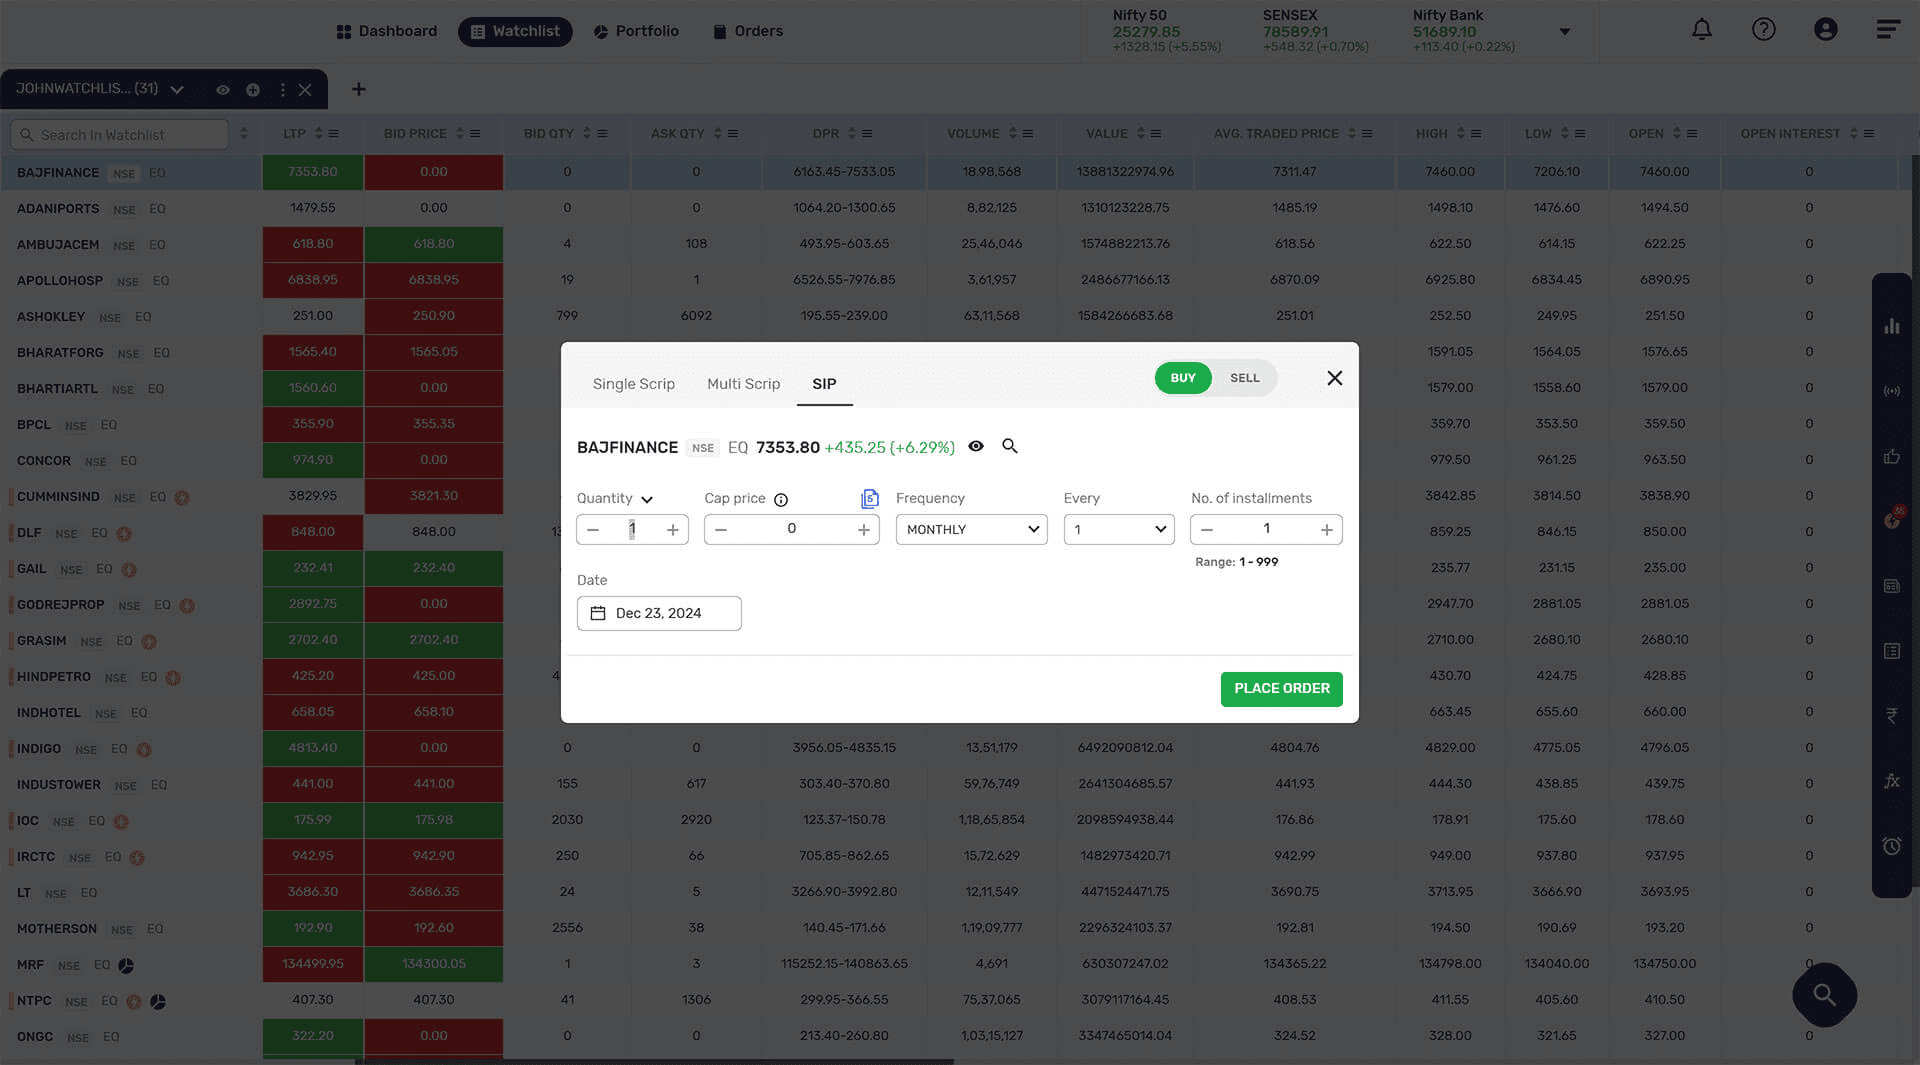
Task: Open the Portfolio page
Action: (x=636, y=31)
